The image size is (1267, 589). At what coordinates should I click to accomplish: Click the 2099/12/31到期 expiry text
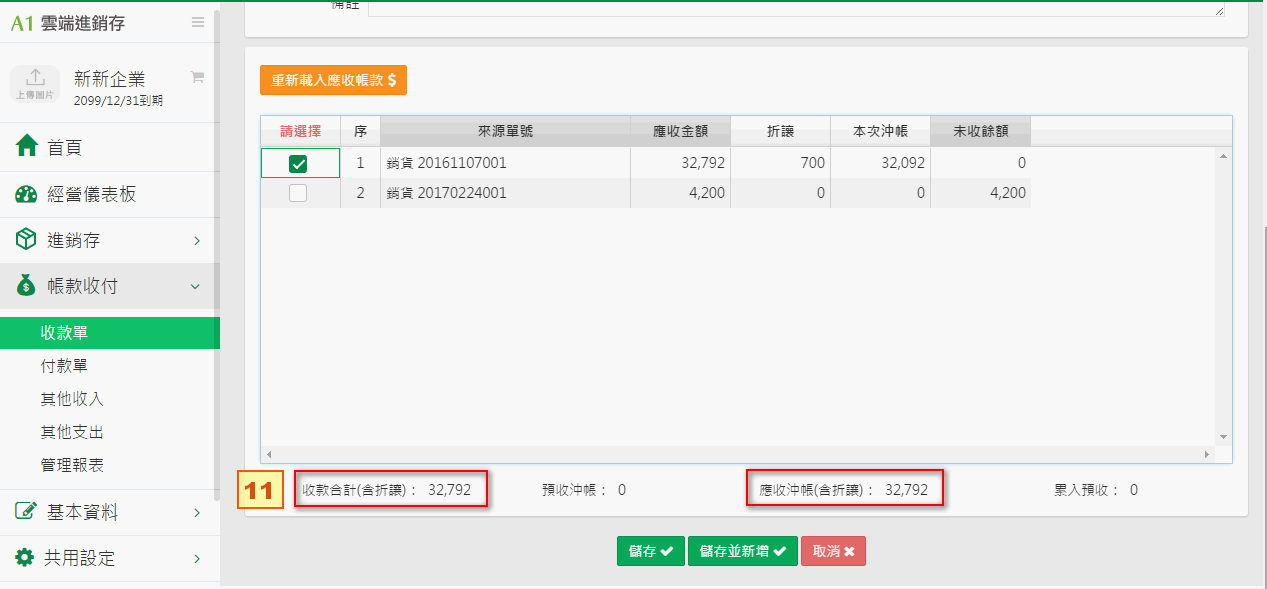pyautogui.click(x=118, y=101)
